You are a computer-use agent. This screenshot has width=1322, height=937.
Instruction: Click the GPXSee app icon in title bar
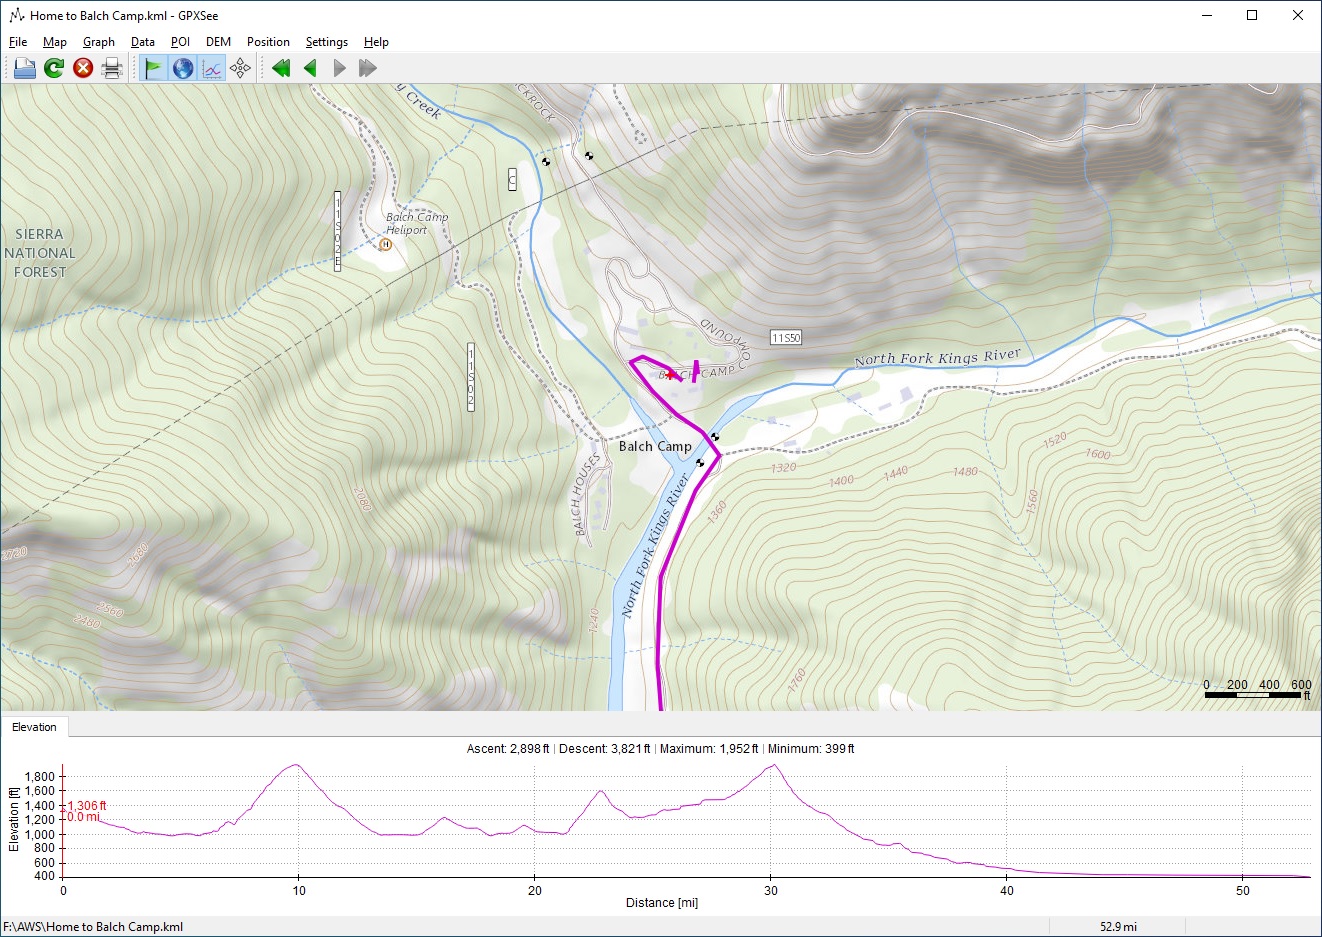click(16, 15)
